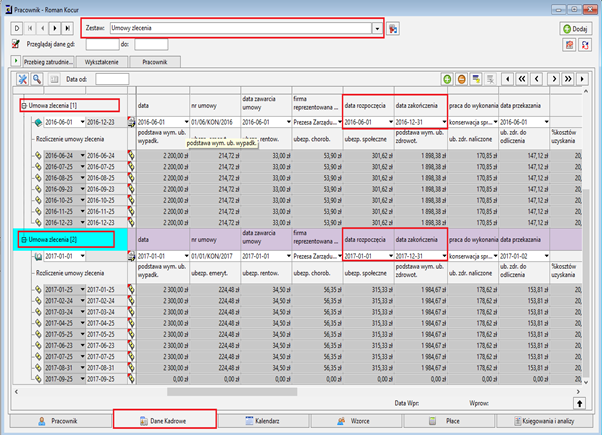Switch to Wykształcenie tab
602x435 pixels.
click(x=102, y=62)
